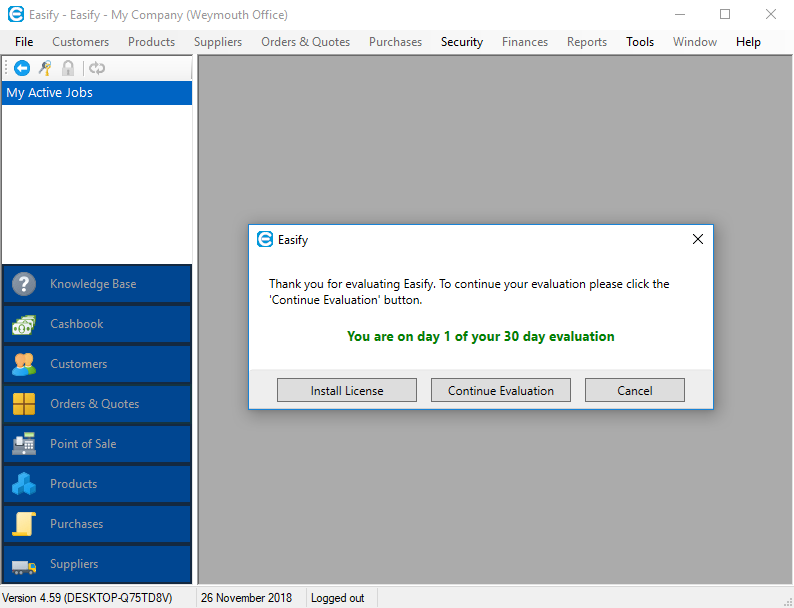Viewport: 794px width, 608px height.
Task: Open the Security menu
Action: coord(461,42)
